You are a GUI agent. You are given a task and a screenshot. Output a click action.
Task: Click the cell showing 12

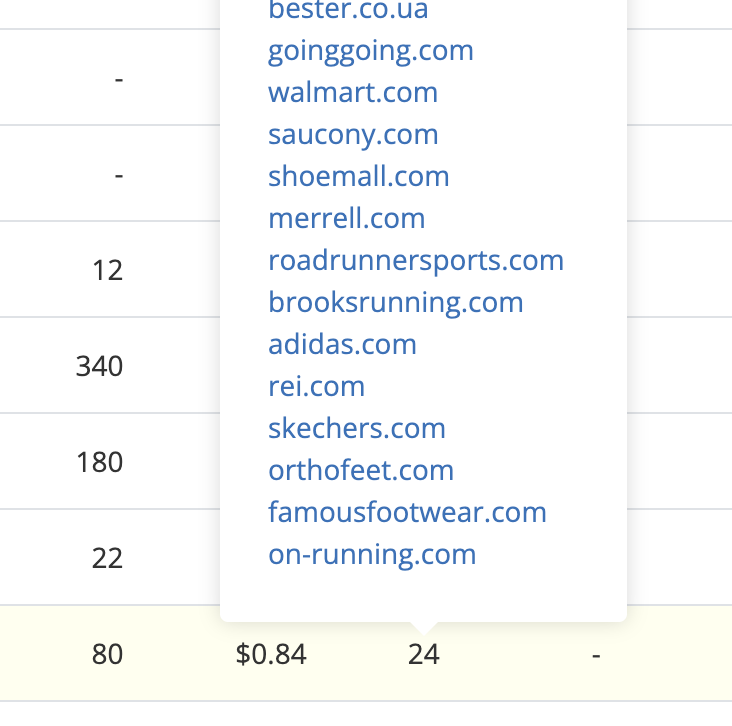(107, 270)
